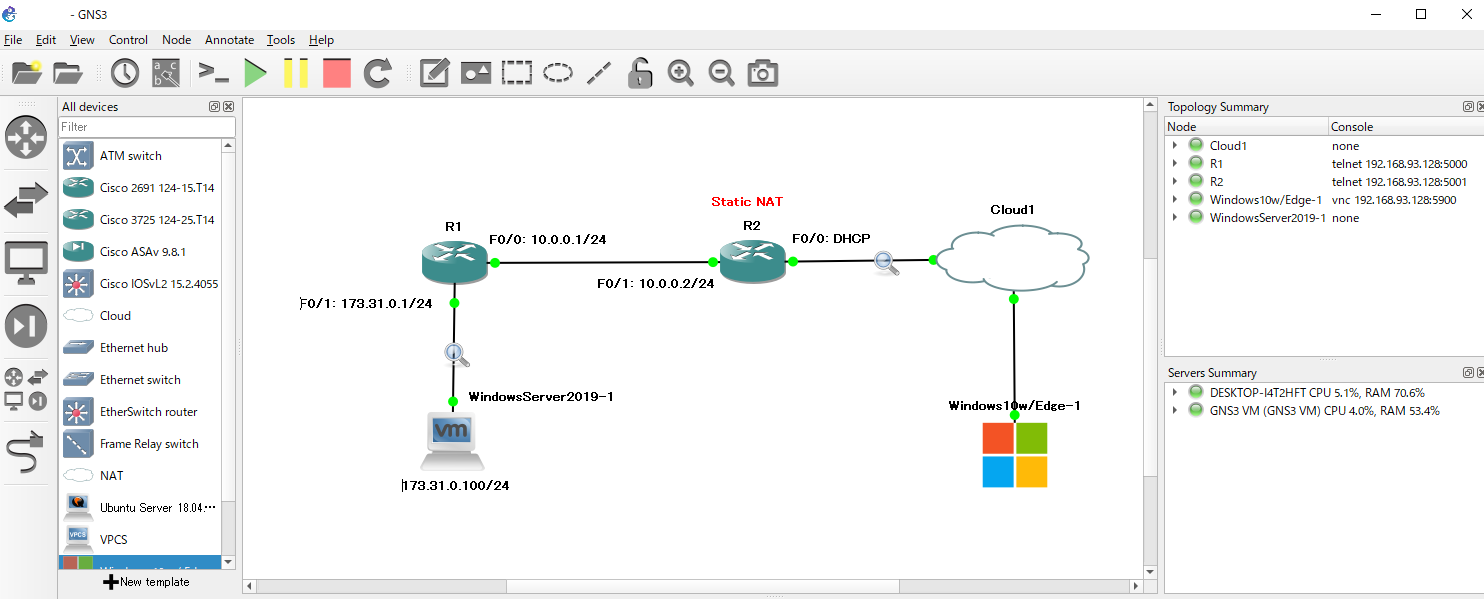
Task: Select Windows10w/Edge-1 node on canvas
Action: coord(1015,455)
